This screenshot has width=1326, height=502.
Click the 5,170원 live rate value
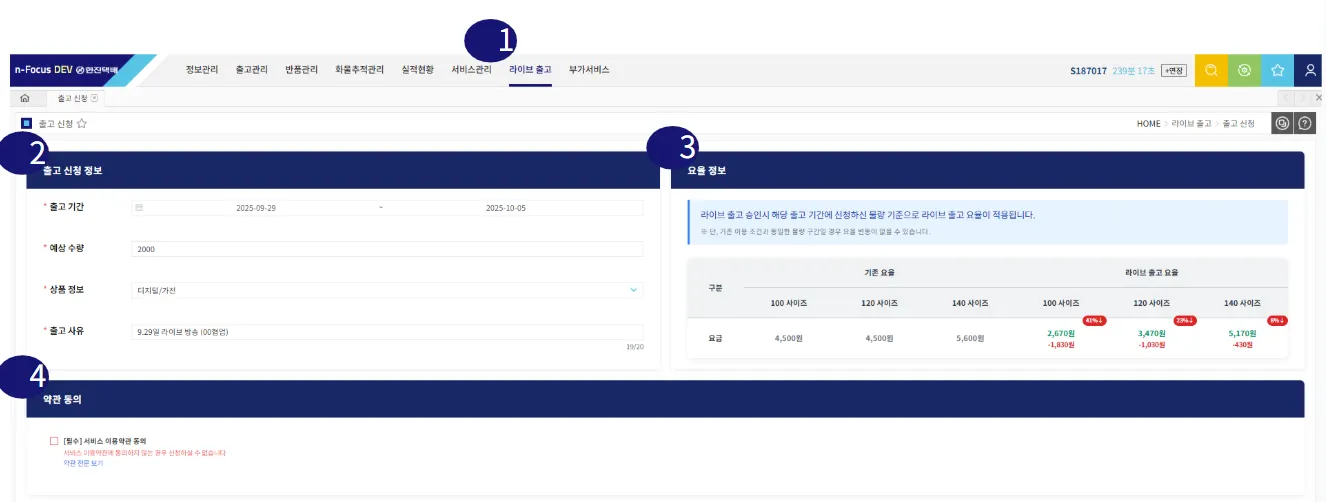point(1242,333)
